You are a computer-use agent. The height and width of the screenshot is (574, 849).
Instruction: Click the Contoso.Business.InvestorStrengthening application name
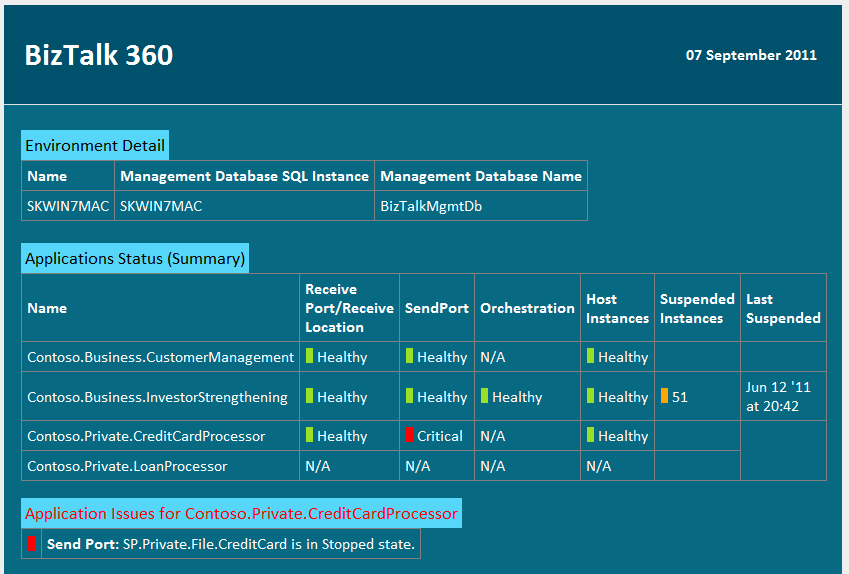(157, 397)
